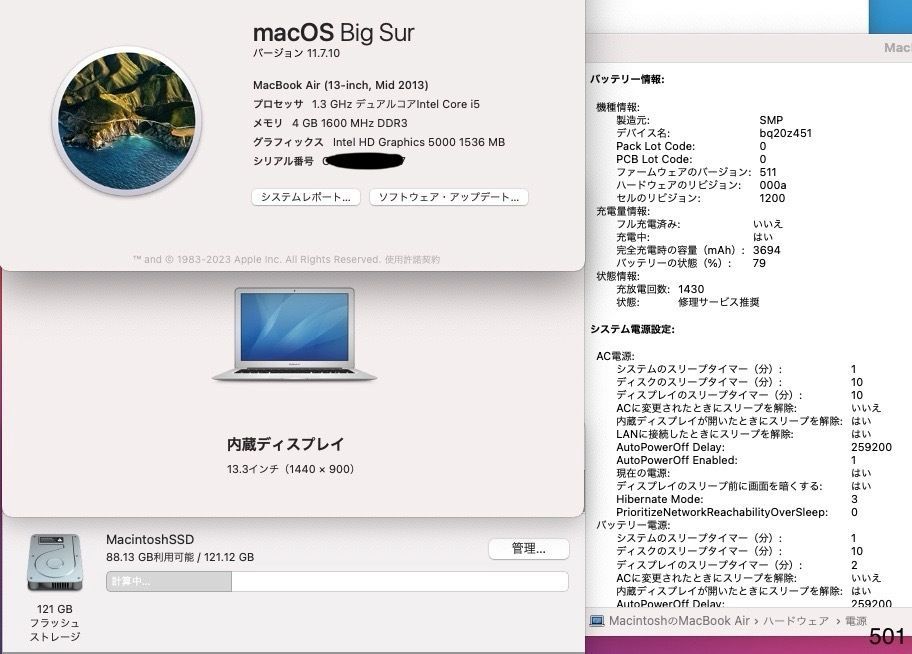
Task: Select the デバイス名 value bq20z451
Action: point(785,133)
